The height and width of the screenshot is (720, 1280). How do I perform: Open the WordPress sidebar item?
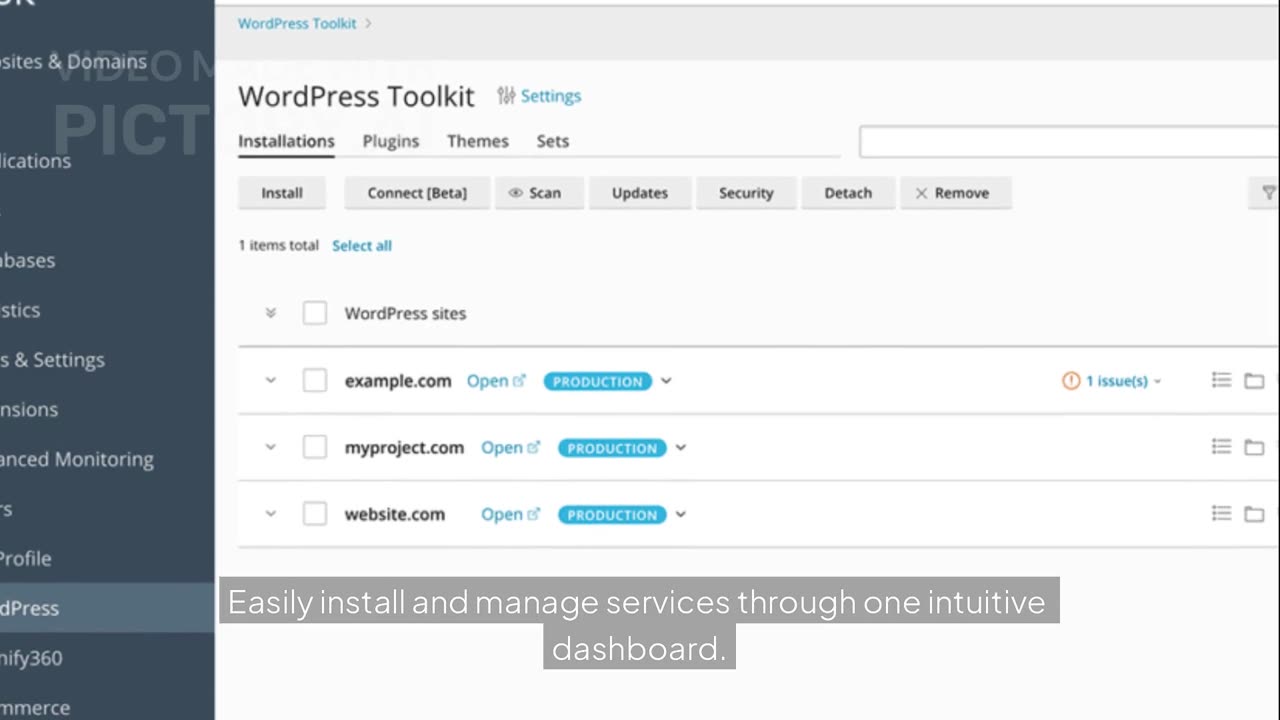pos(107,608)
